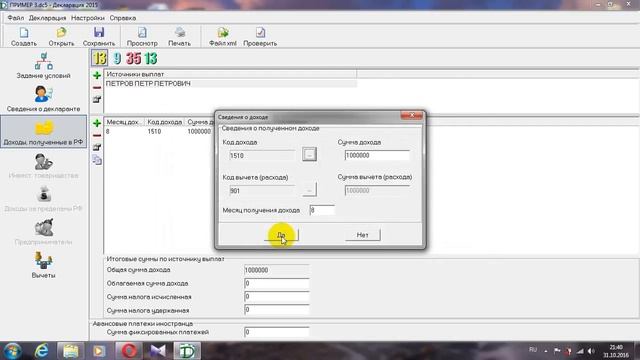Click the Месяц получения дохода field

point(322,210)
